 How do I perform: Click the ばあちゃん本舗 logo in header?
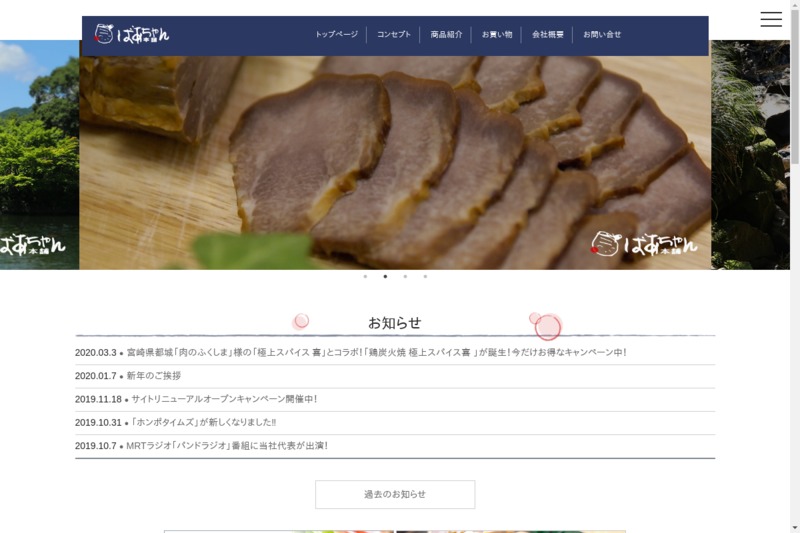132,34
